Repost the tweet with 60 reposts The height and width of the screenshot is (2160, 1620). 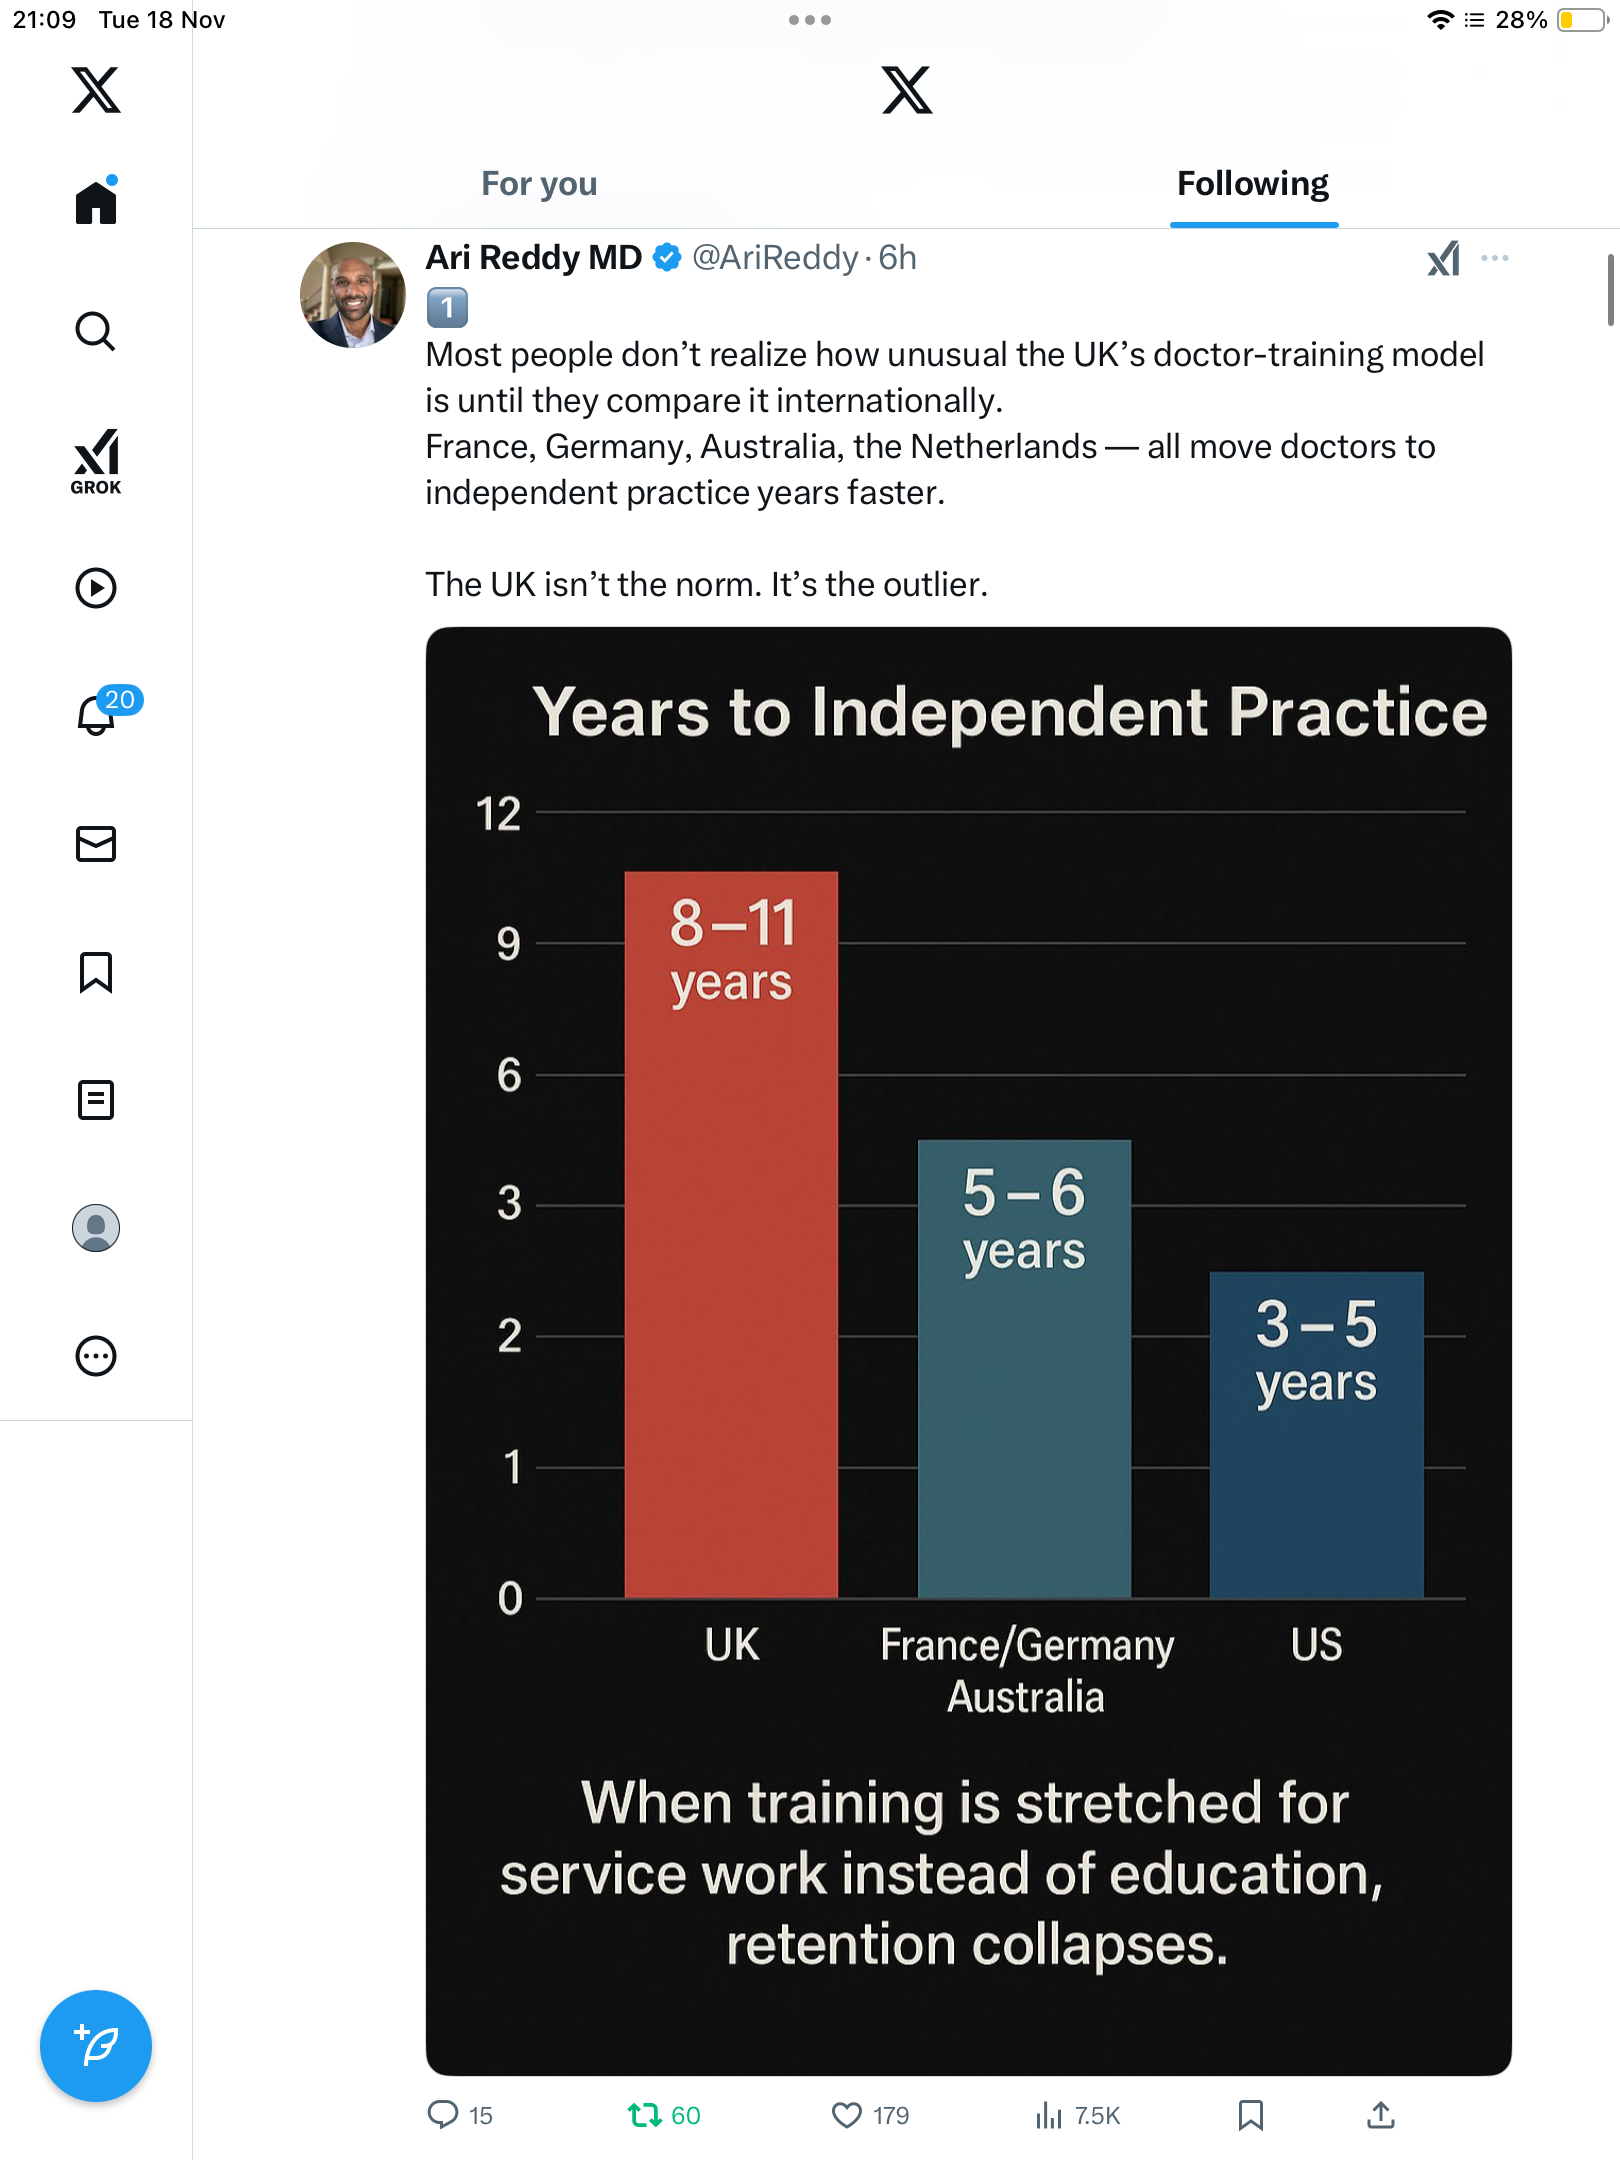pyautogui.click(x=645, y=2115)
